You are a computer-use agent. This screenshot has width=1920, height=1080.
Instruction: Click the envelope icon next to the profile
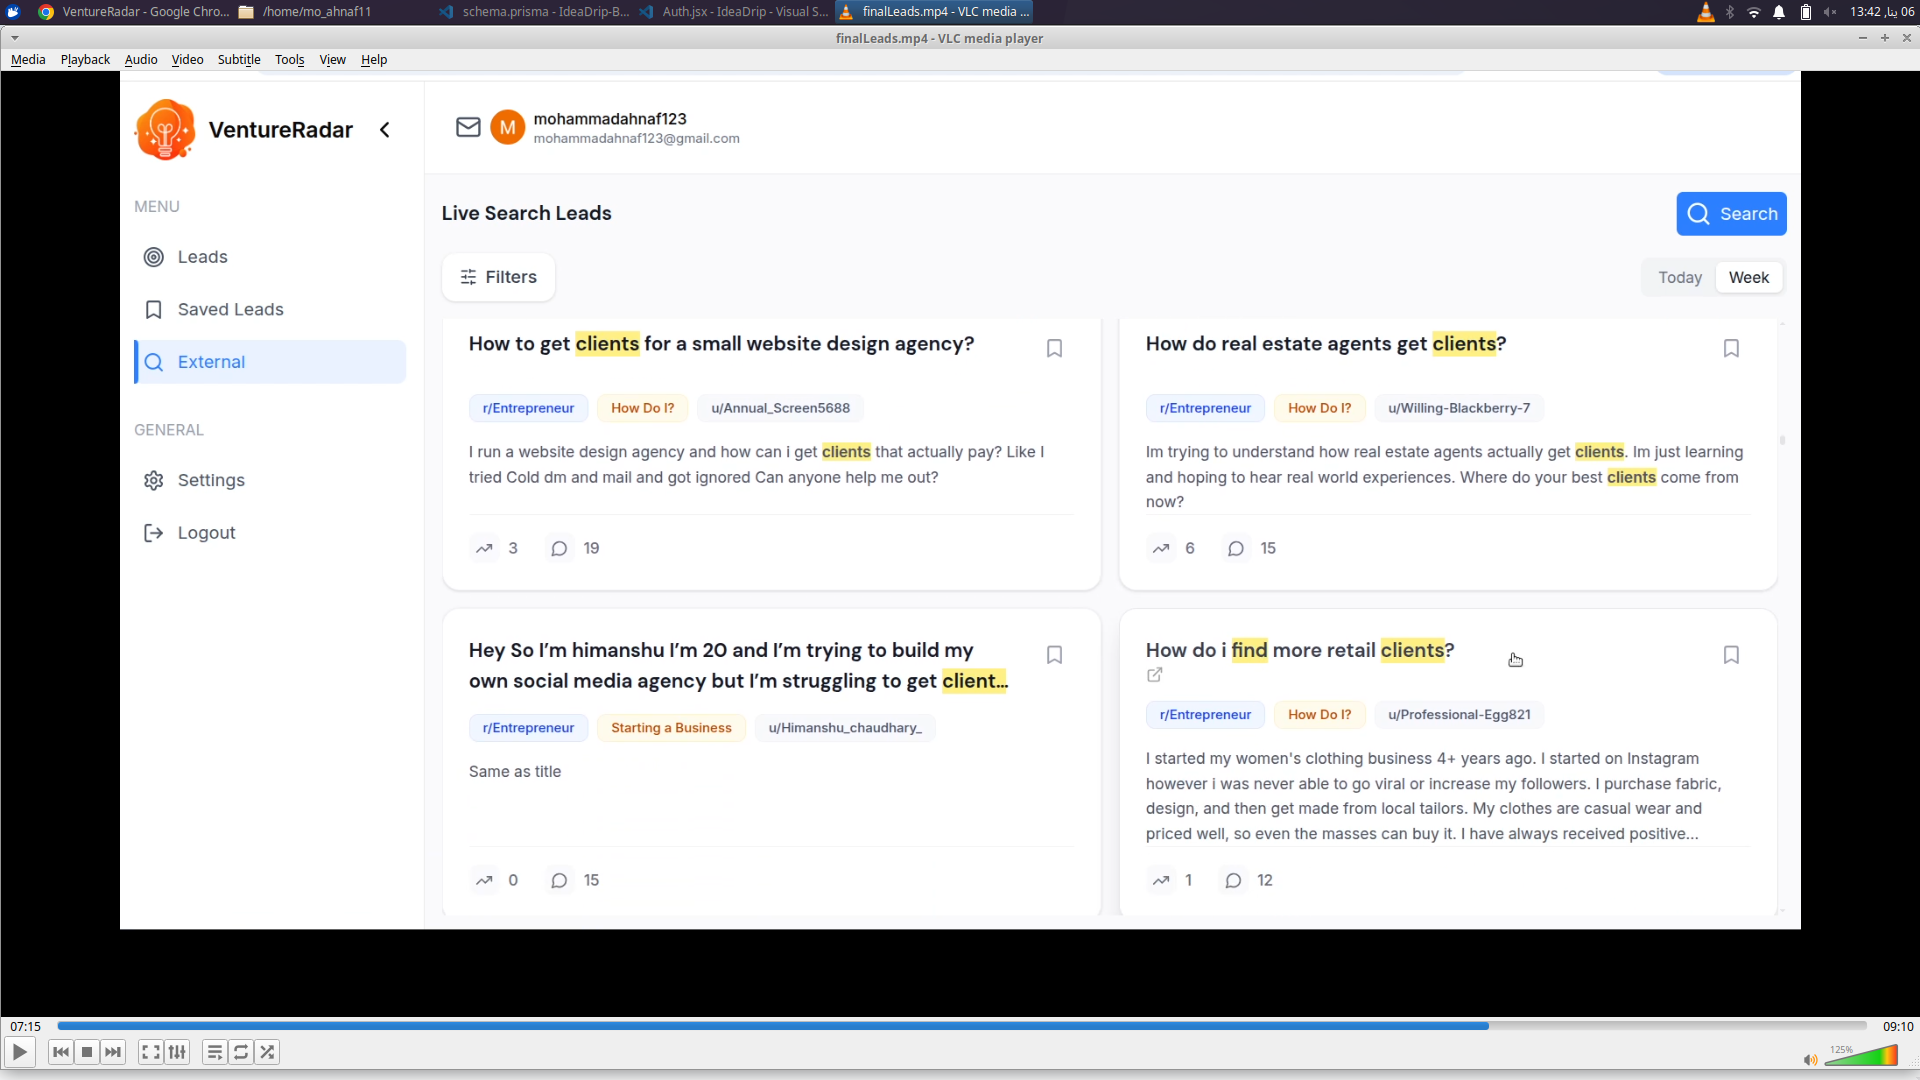(x=468, y=127)
